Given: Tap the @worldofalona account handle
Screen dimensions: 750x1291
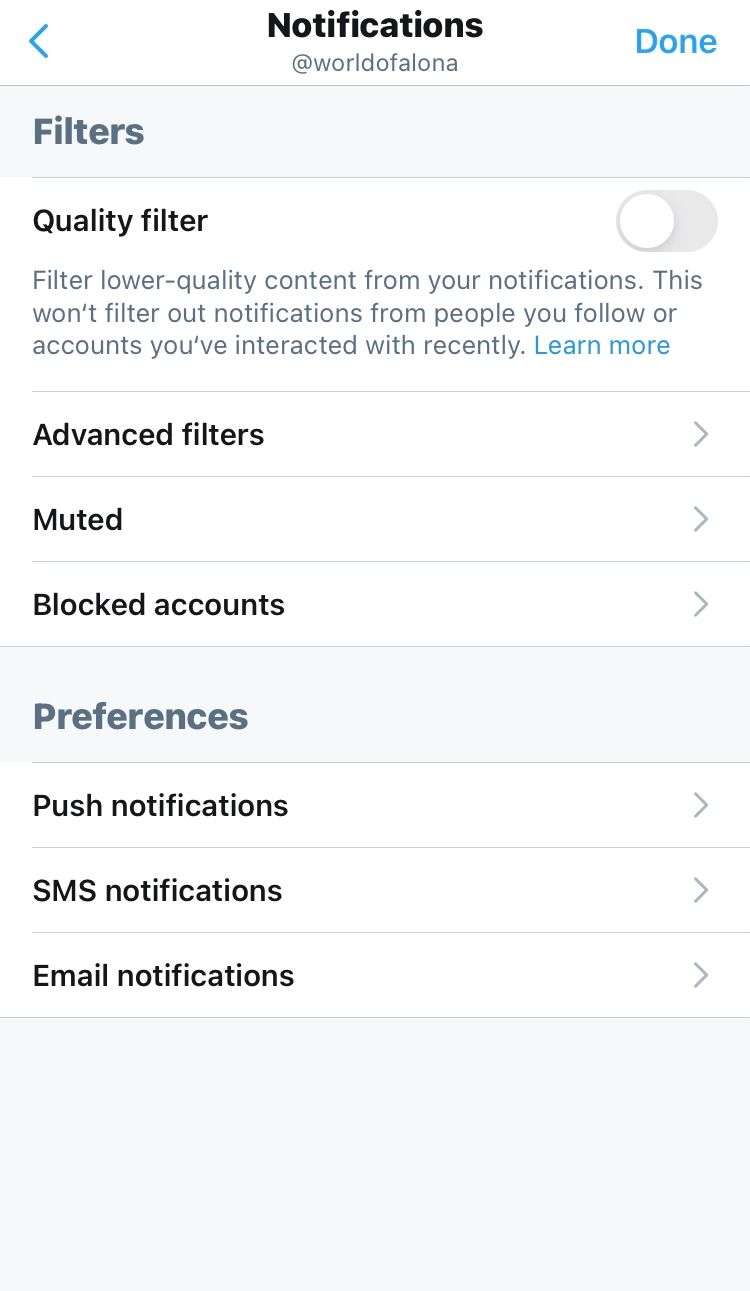Looking at the screenshot, I should (x=375, y=64).
